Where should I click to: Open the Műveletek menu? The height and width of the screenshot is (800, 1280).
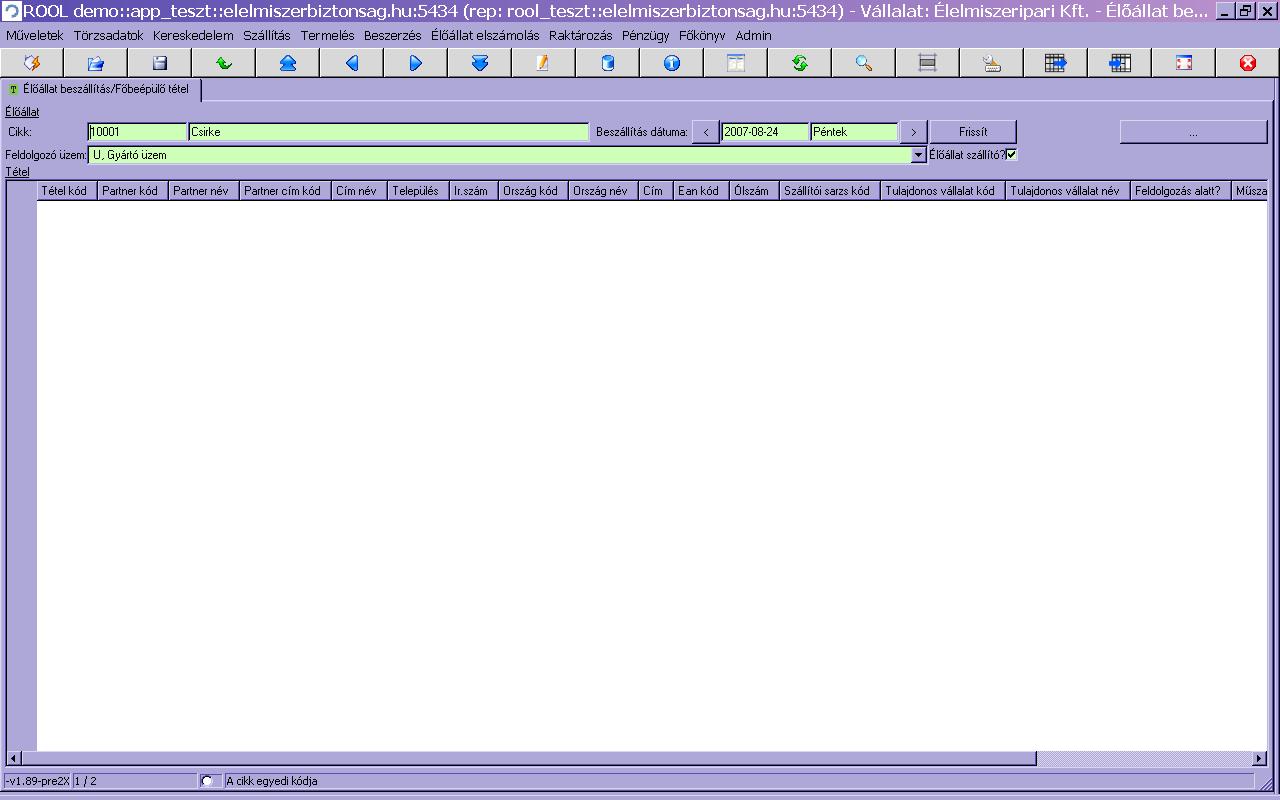coord(35,35)
